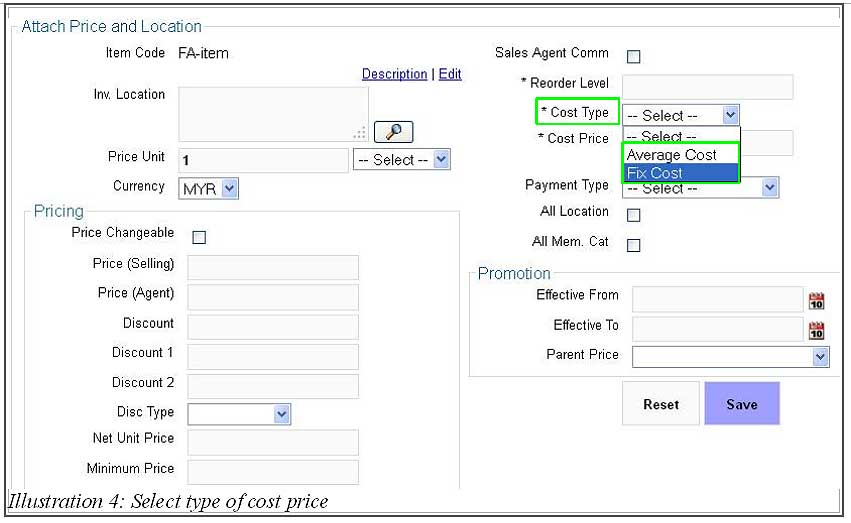Click the Save button

[x=742, y=403]
